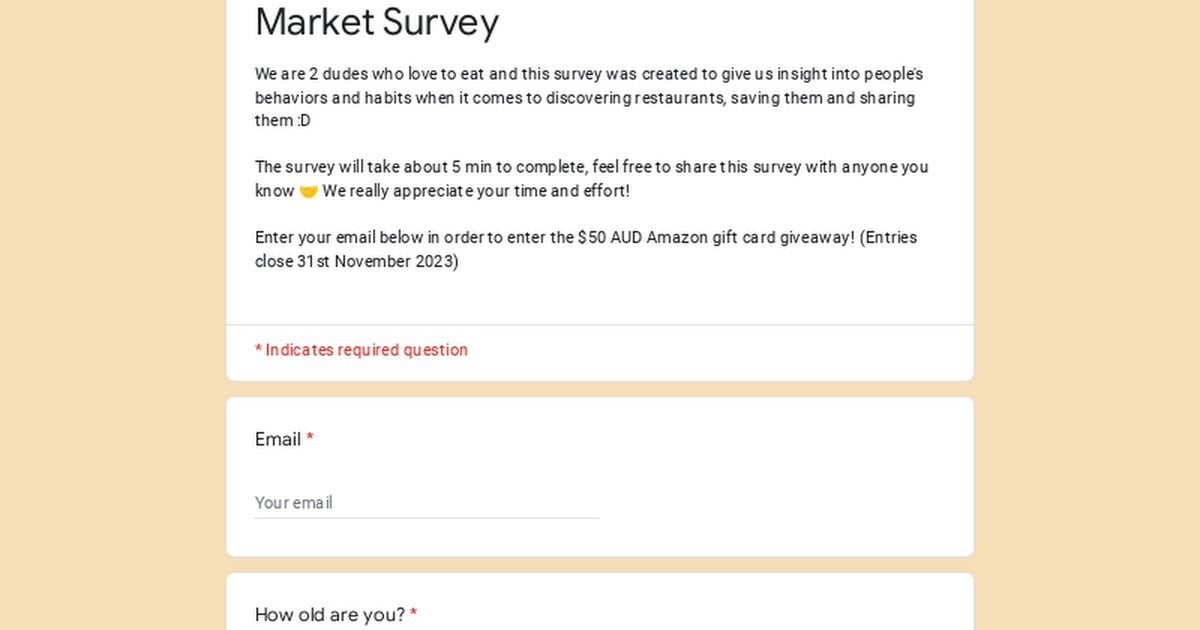This screenshot has height=630, width=1200.
Task: Click the handshake emoji in the description
Action: (x=308, y=191)
